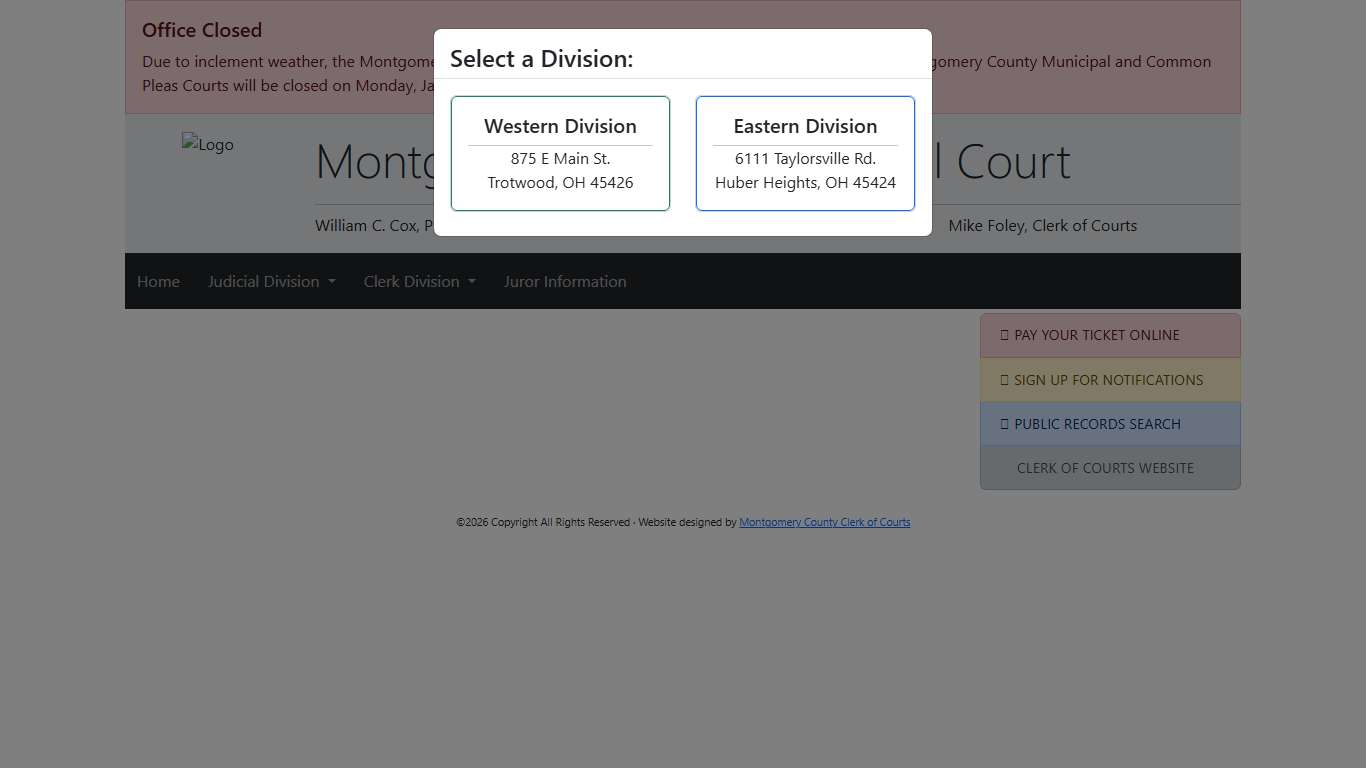Click the ticket icon beside Pay Your Ticket Online
Screen dimensions: 1366x768
pyautogui.click(x=1004, y=335)
